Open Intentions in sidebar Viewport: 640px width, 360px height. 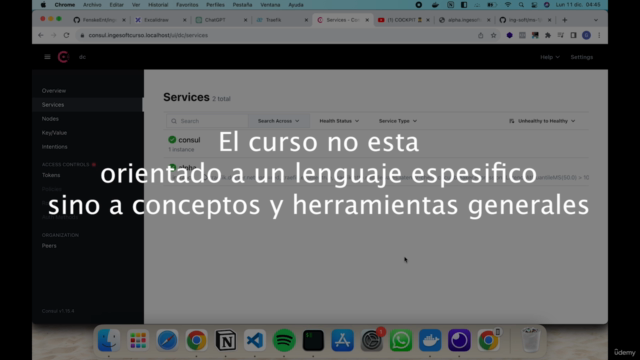click(x=54, y=147)
